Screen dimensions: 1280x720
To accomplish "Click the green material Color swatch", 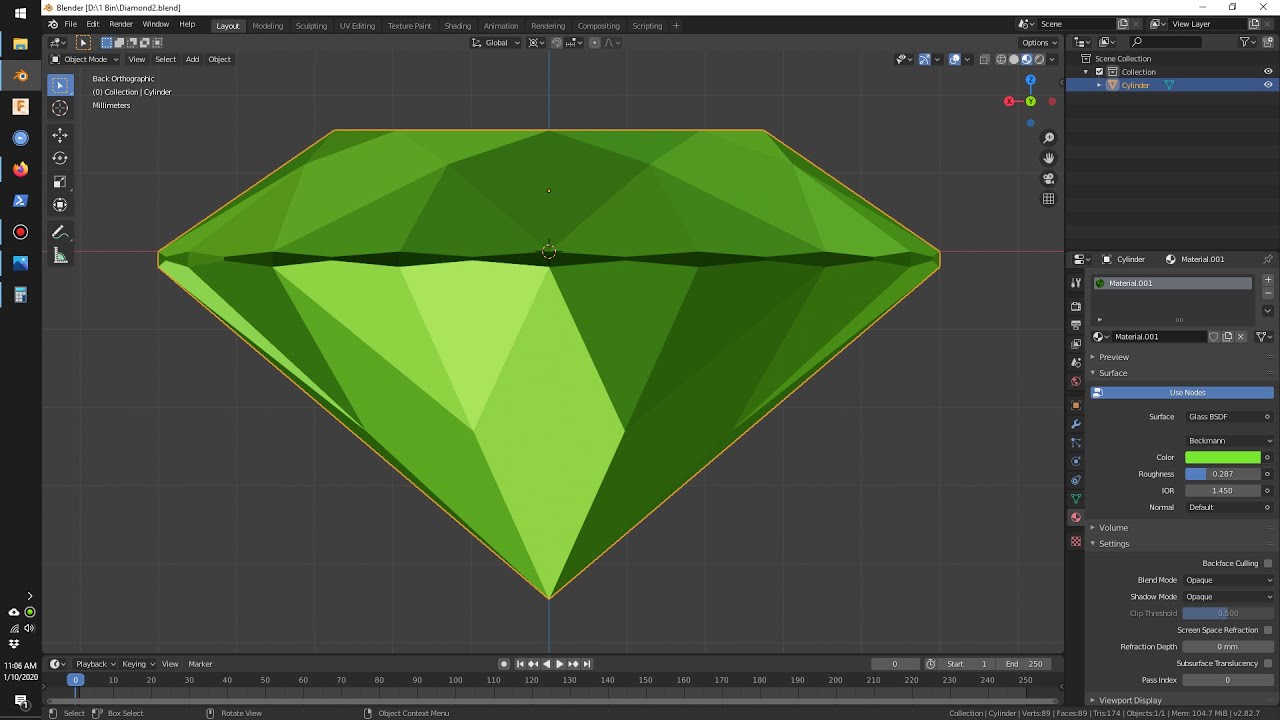I will point(1223,457).
